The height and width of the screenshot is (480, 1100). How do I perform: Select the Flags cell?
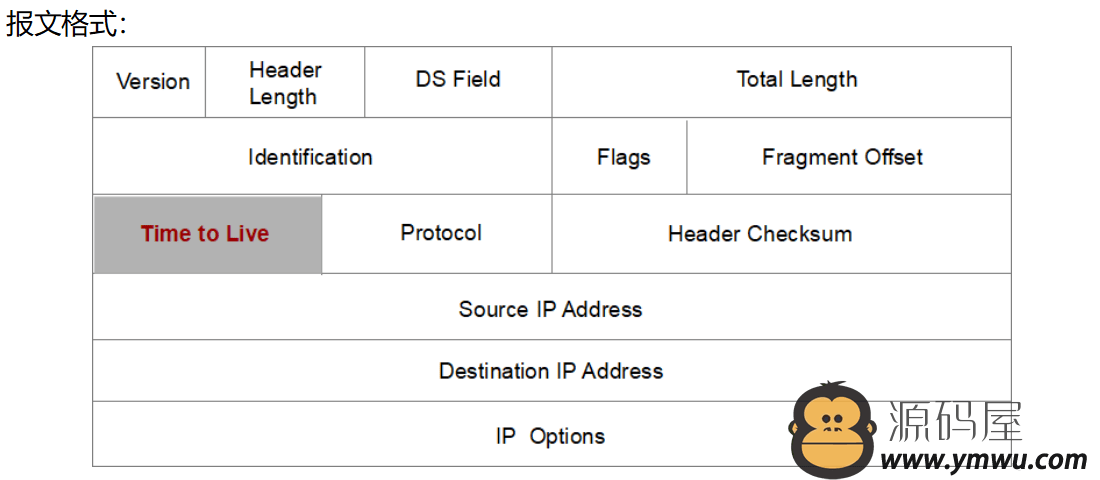coord(619,156)
